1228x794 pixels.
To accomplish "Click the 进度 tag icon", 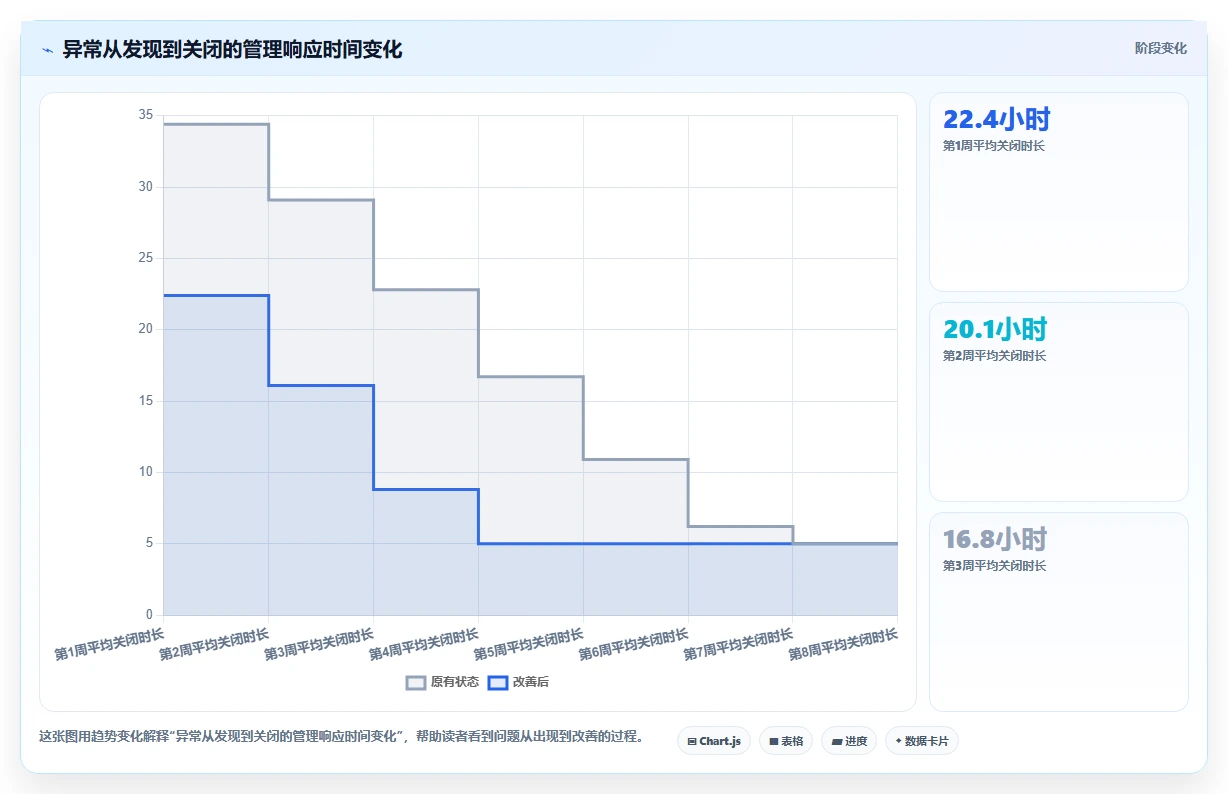I will [x=837, y=741].
